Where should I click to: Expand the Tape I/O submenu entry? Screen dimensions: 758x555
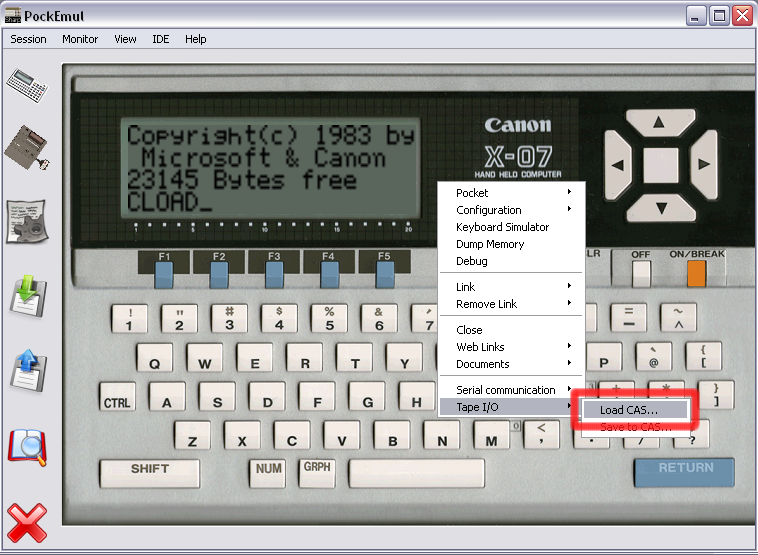(511, 407)
